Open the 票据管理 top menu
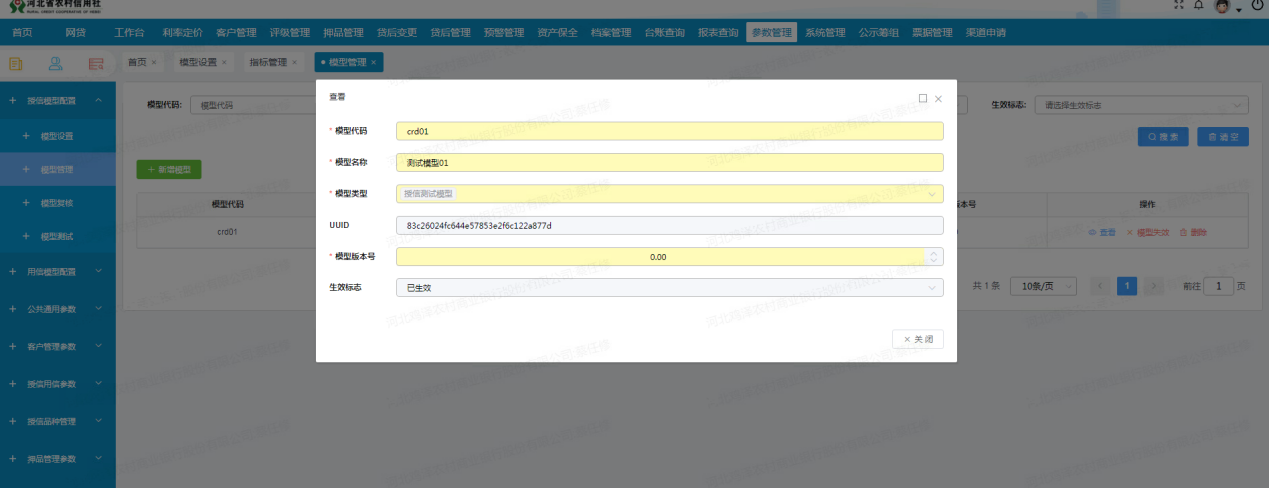This screenshot has height=488, width=1269. pyautogui.click(x=932, y=33)
